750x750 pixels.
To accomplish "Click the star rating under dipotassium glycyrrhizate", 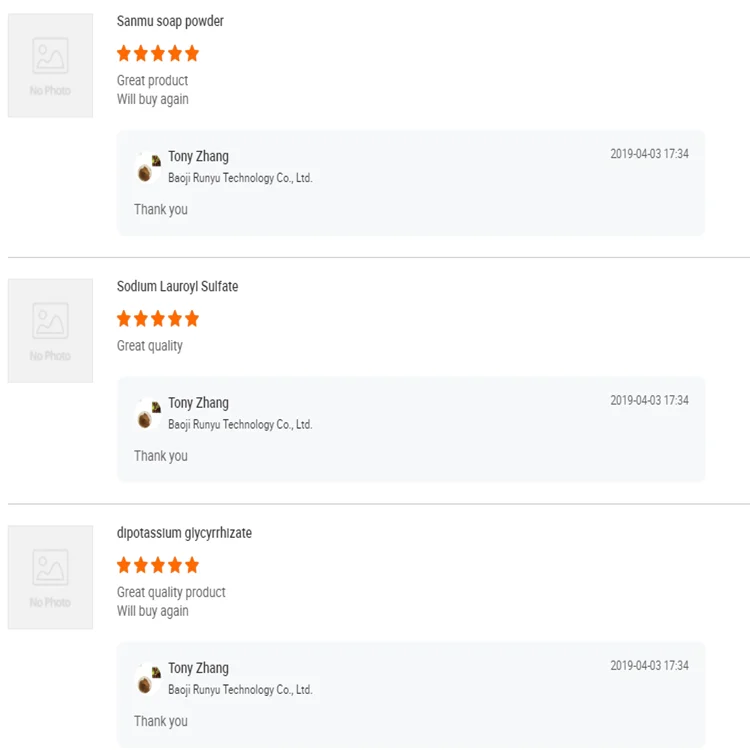I will coord(158,565).
